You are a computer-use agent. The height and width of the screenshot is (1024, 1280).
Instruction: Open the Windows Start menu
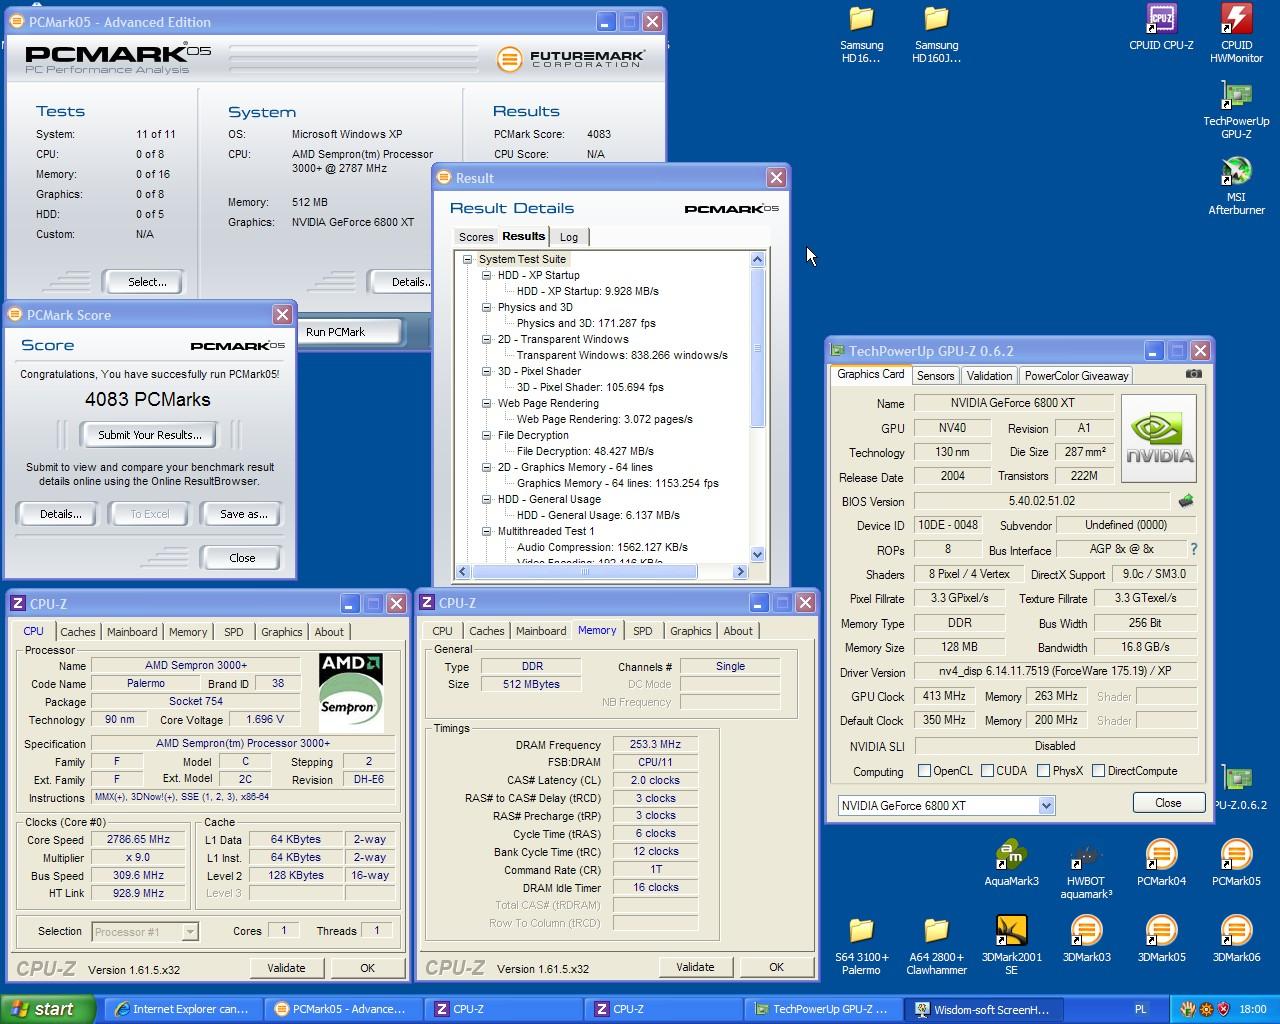(x=48, y=1009)
